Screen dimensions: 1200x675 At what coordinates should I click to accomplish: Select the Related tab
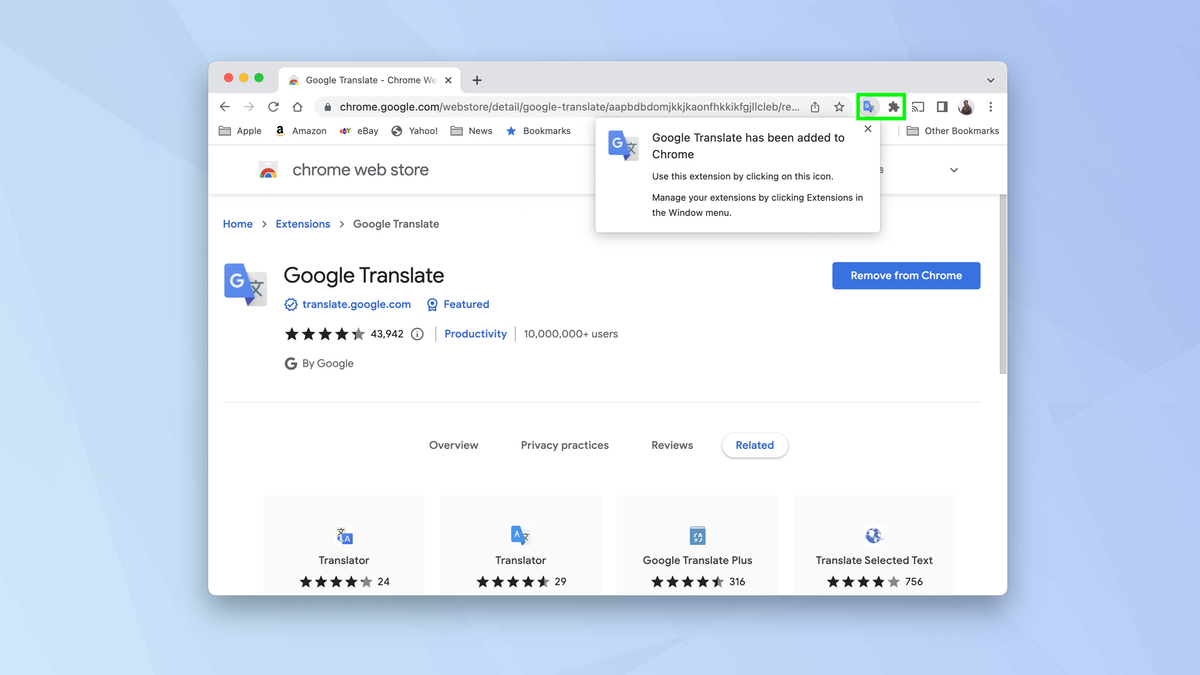click(x=755, y=445)
